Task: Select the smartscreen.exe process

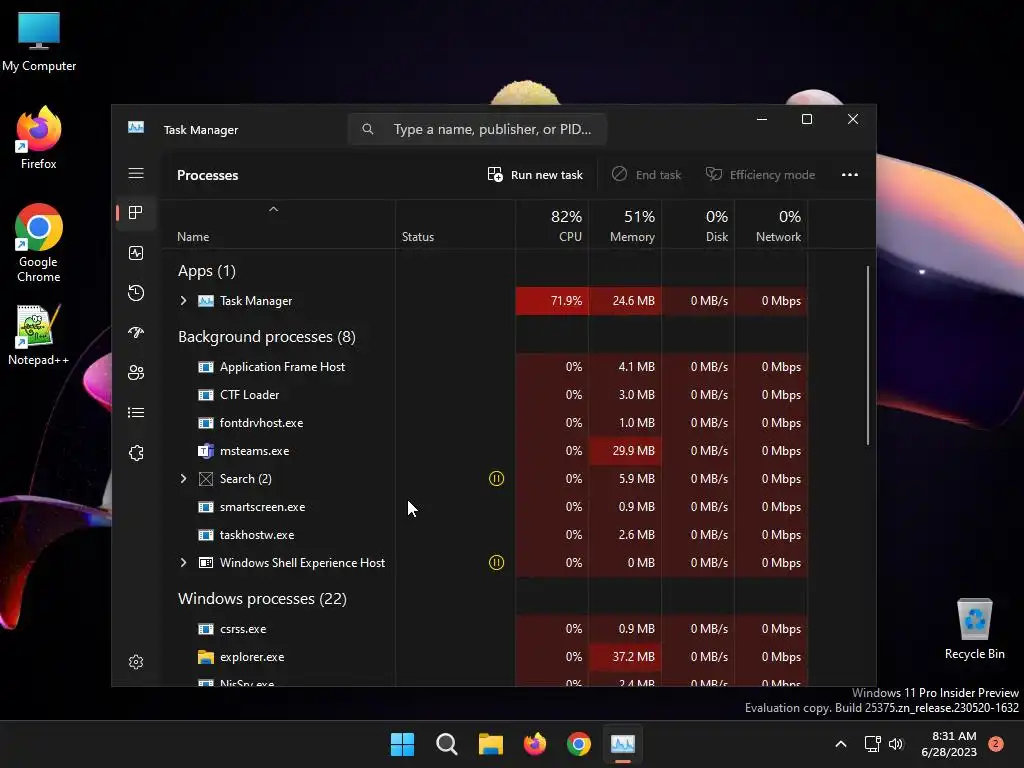Action: tap(485, 507)
